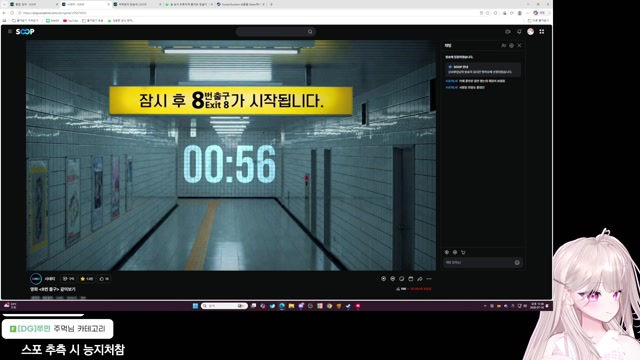Screen dimensions: 640x360
Task: Click the first round icon under the player
Action: click(x=383, y=279)
